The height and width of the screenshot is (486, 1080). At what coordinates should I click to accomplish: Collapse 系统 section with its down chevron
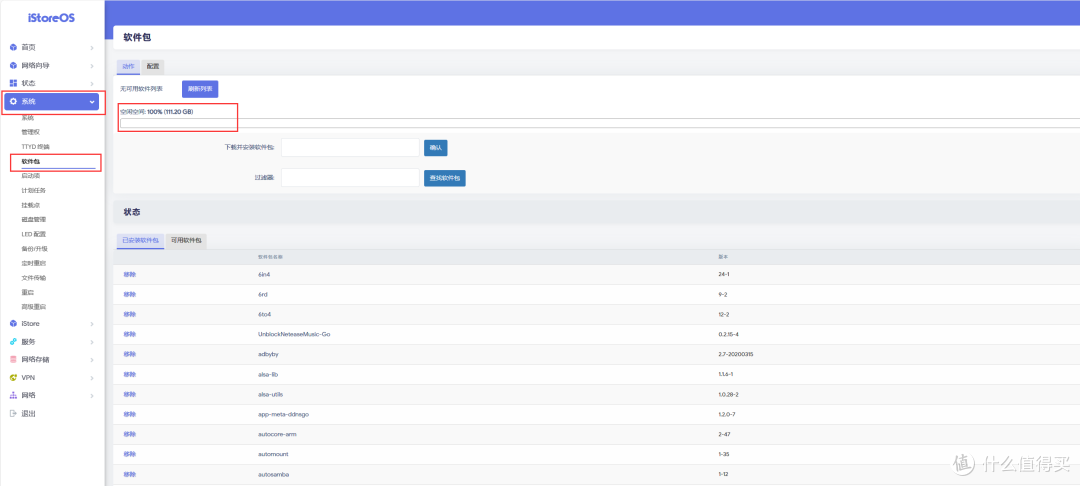(92, 102)
